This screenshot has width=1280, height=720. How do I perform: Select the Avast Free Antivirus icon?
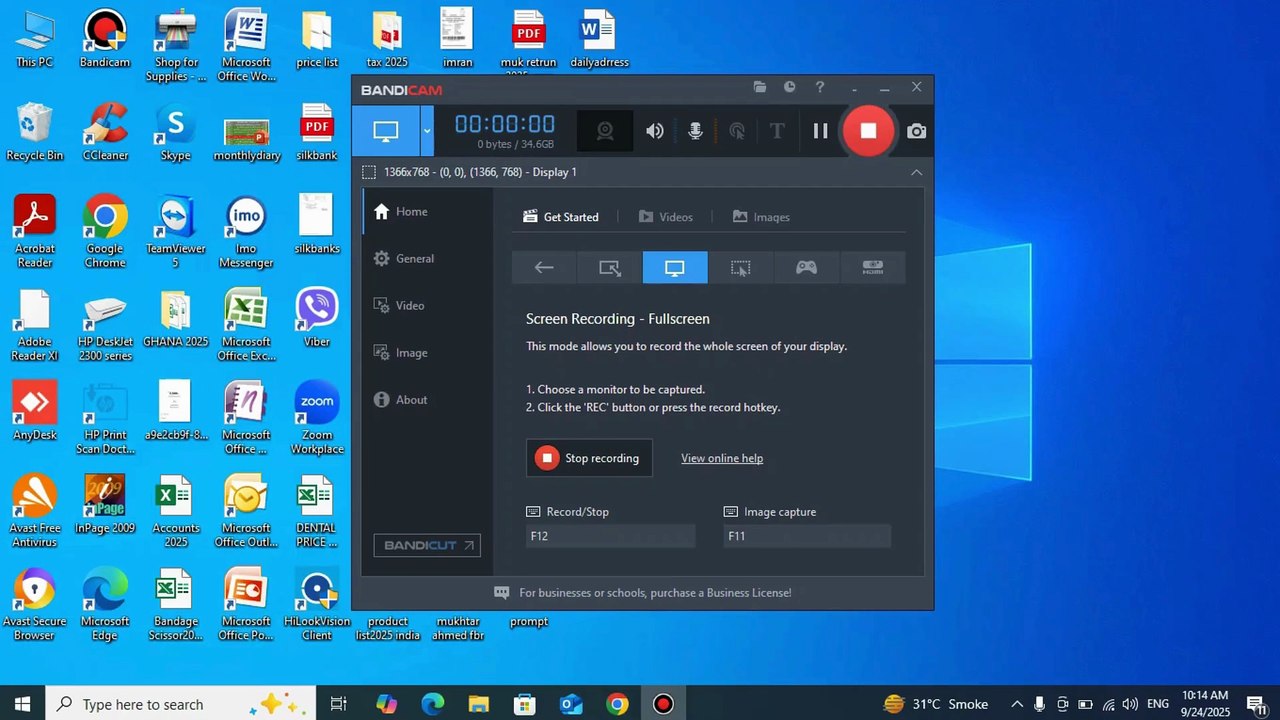point(34,511)
